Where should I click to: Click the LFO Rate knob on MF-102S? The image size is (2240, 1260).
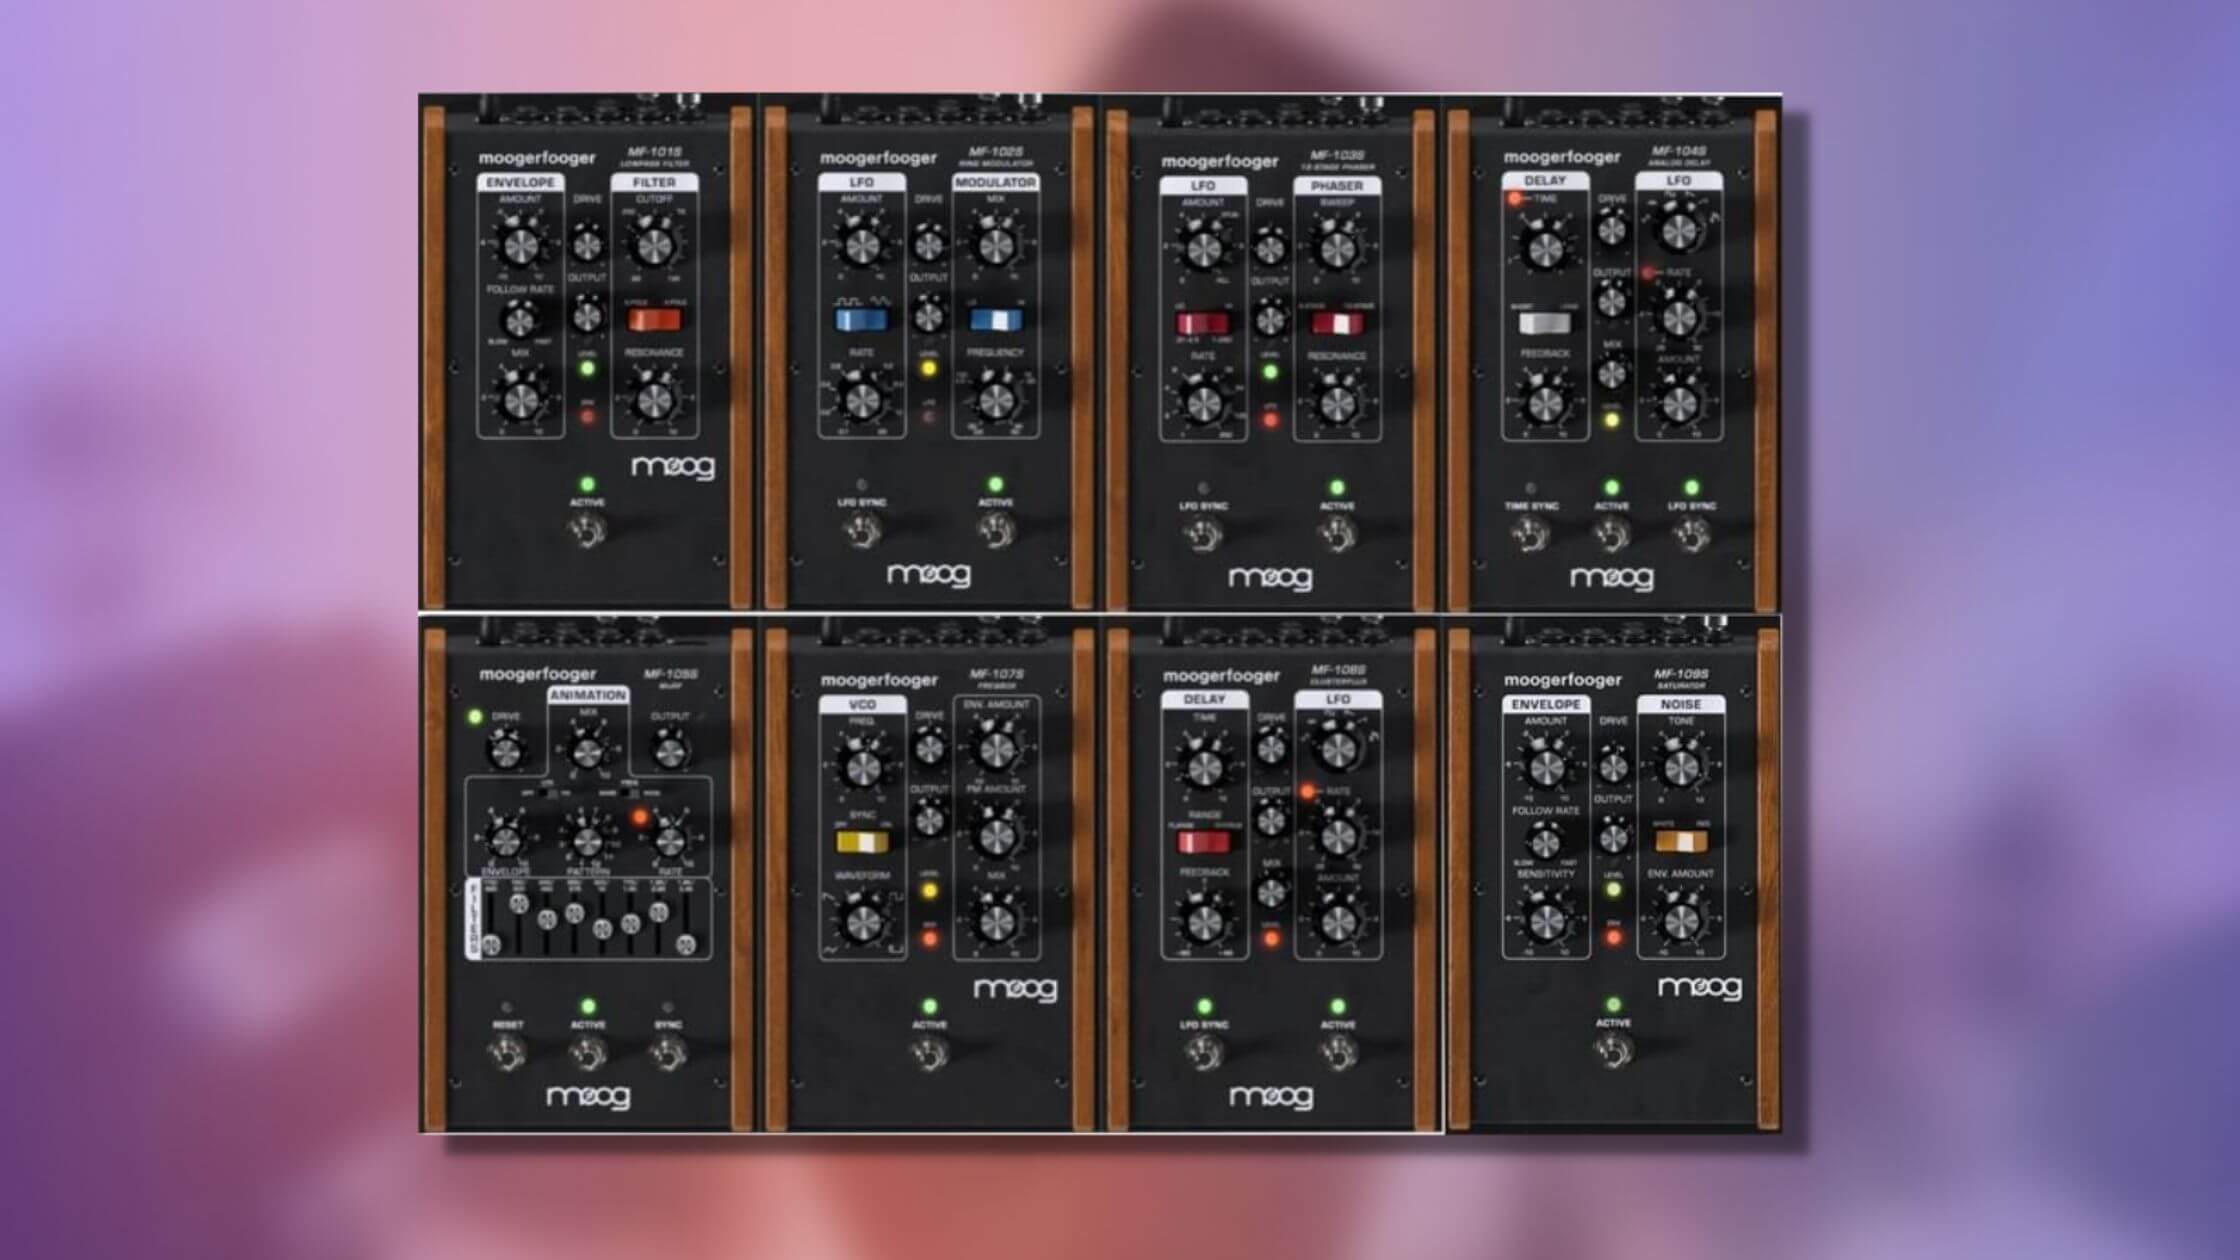click(x=861, y=400)
